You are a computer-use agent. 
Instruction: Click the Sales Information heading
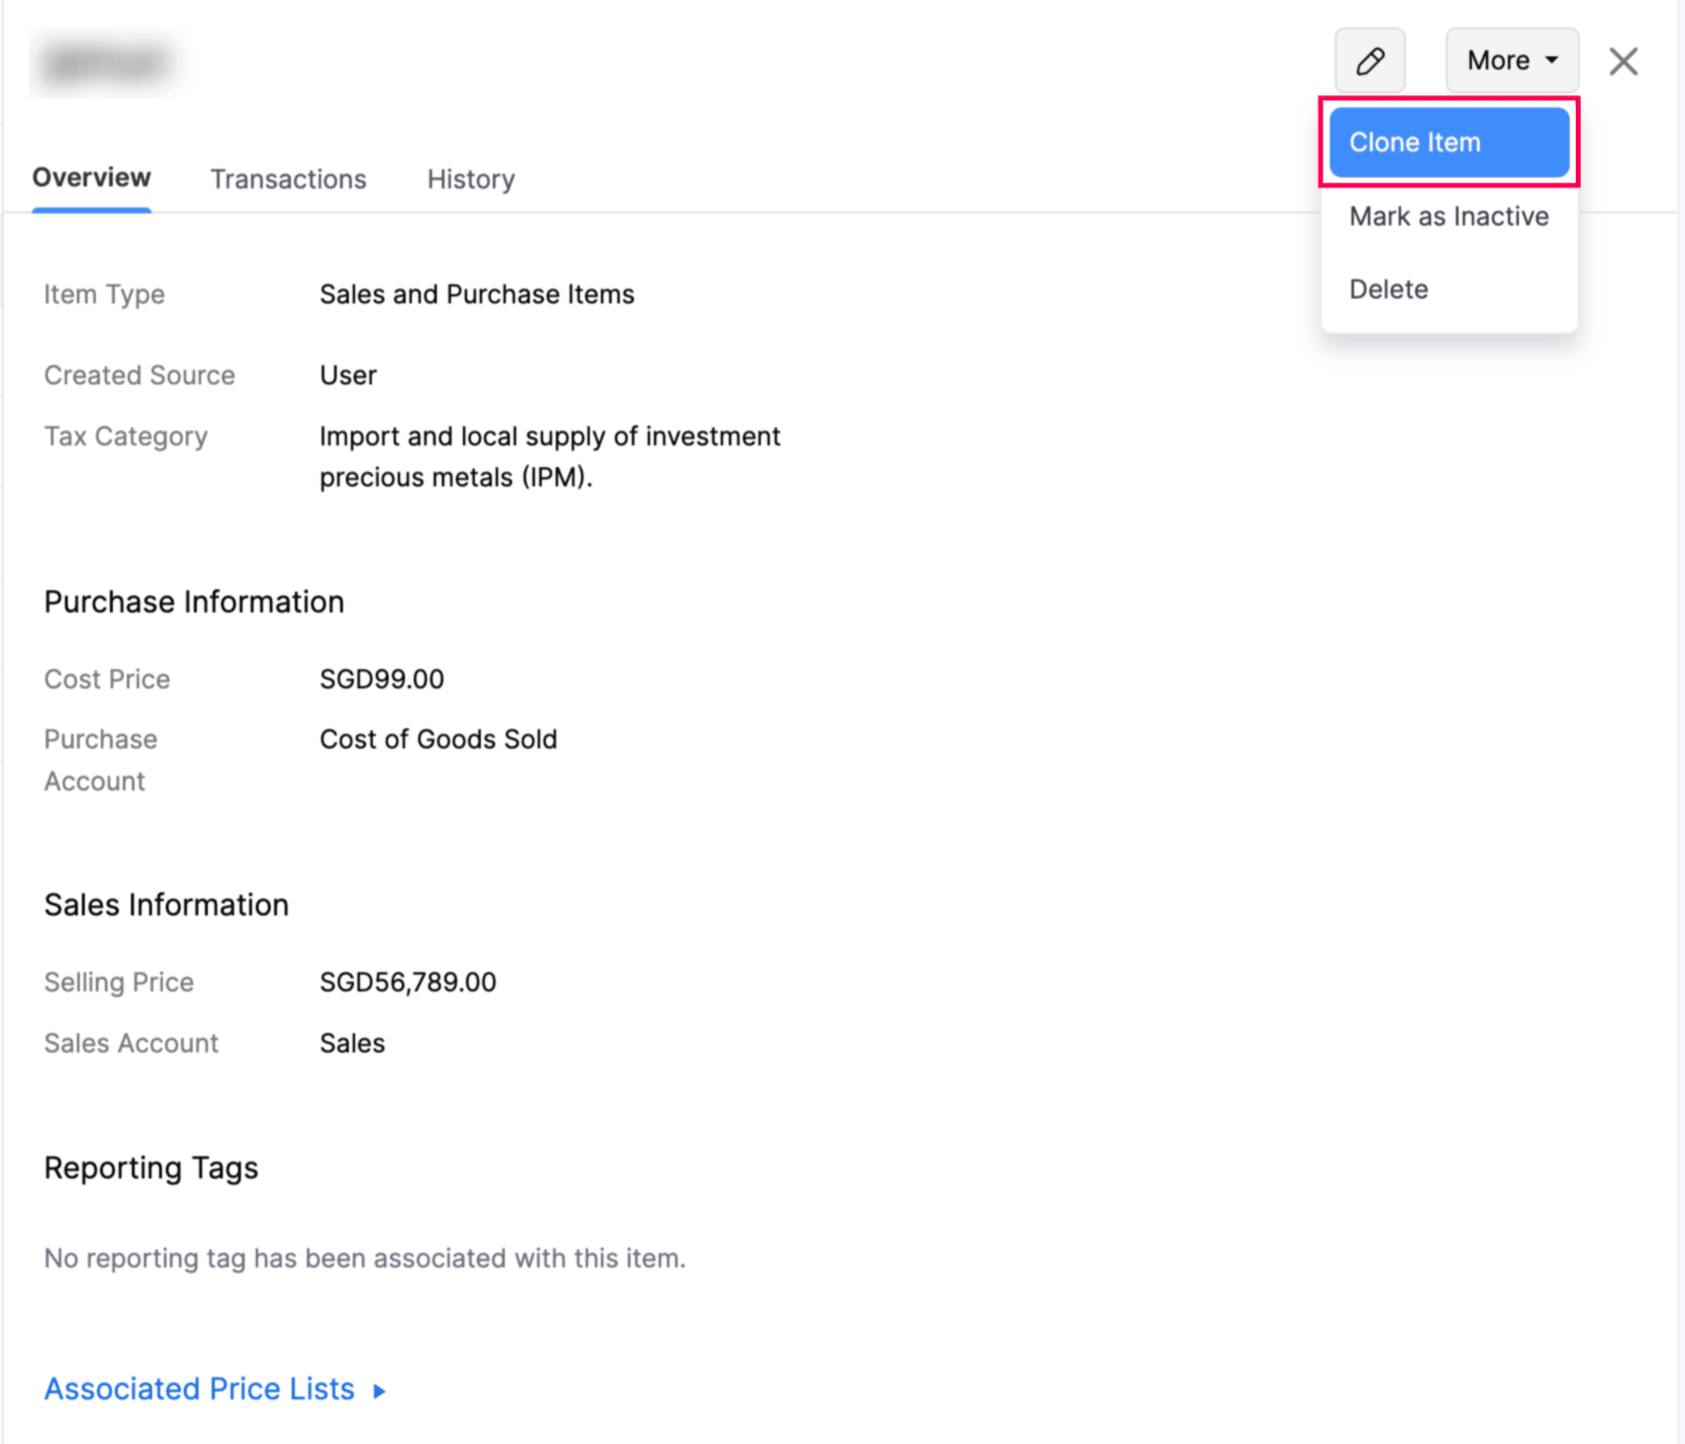(x=166, y=905)
